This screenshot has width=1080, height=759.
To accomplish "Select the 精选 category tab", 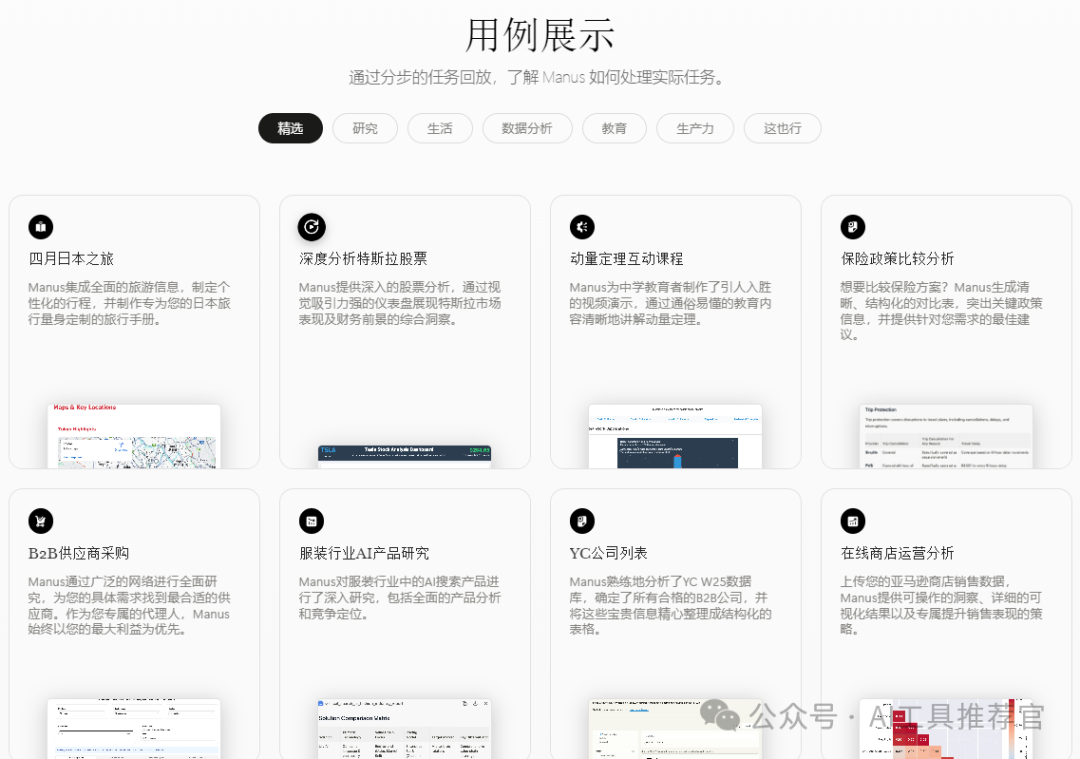I will point(291,128).
